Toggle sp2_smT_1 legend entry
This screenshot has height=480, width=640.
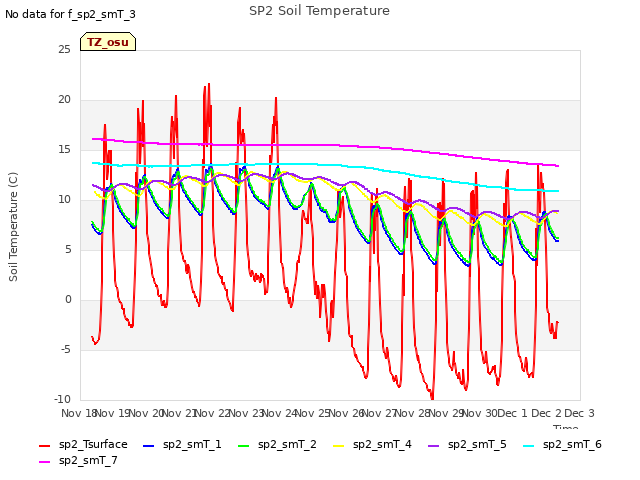tap(182, 444)
